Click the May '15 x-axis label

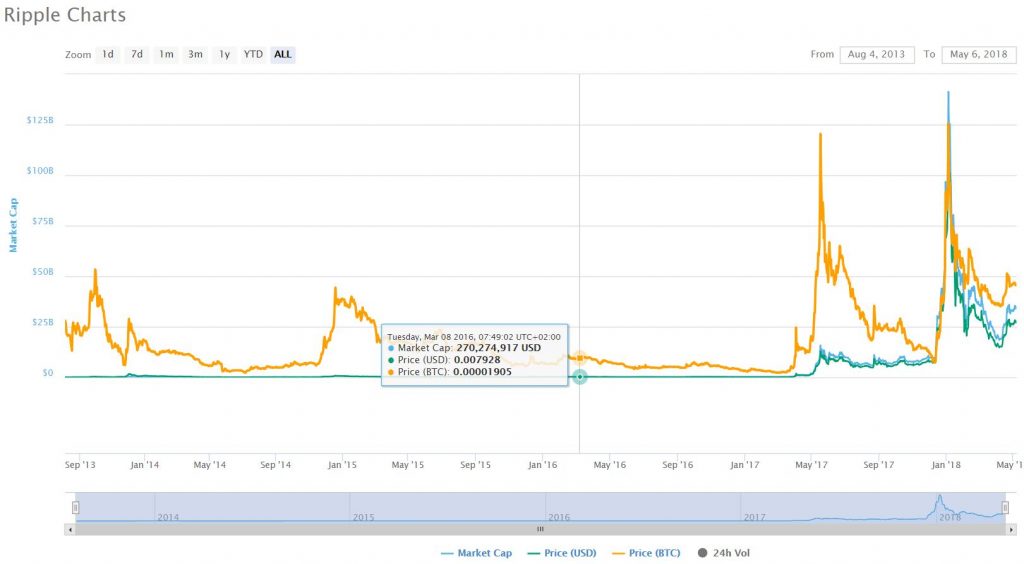pyautogui.click(x=408, y=465)
